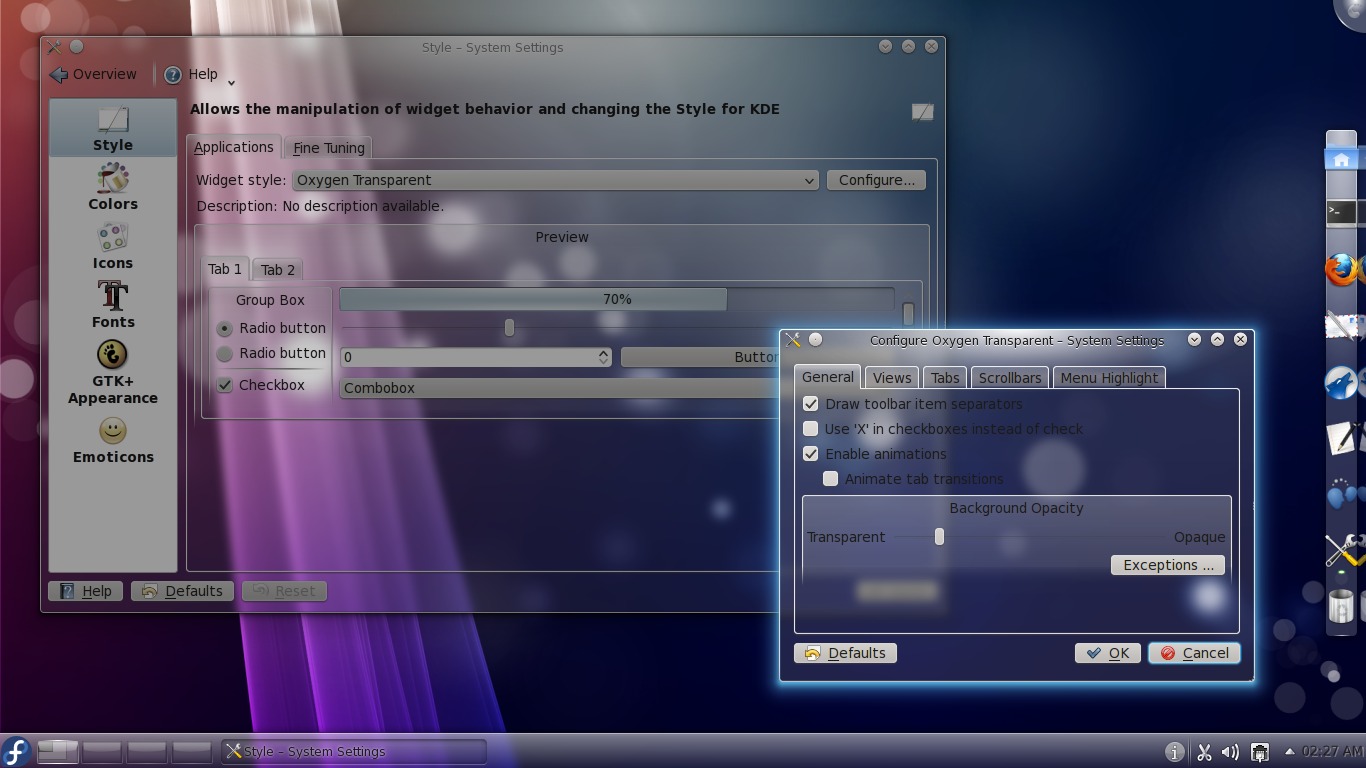
Task: Select the first preview Radio button
Action: point(225,328)
